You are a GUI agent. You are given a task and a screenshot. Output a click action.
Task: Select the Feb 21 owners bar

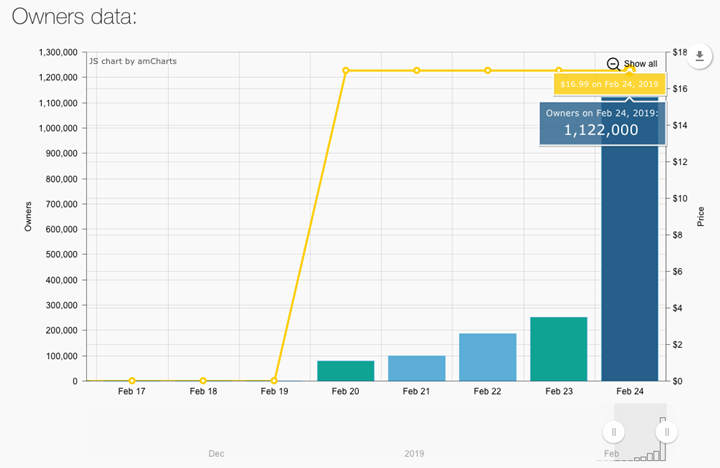[x=417, y=368]
